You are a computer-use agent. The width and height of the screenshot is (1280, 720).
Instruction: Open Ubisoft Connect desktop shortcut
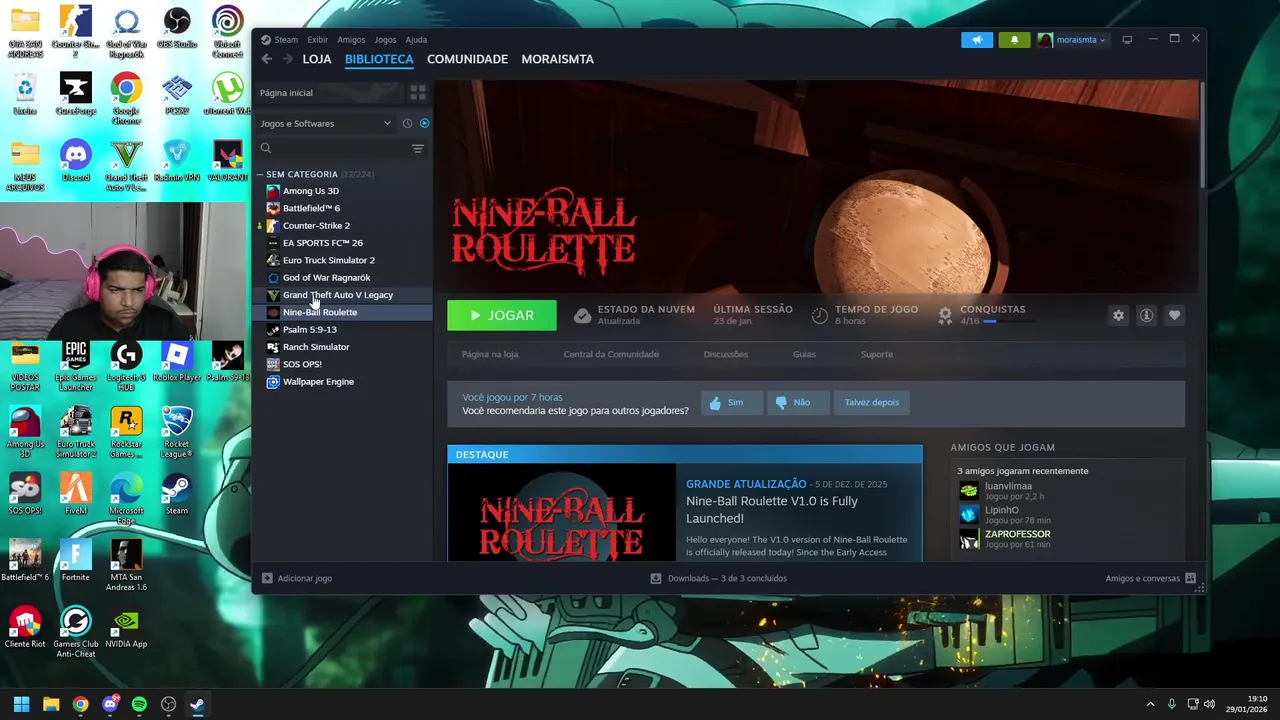point(227,30)
